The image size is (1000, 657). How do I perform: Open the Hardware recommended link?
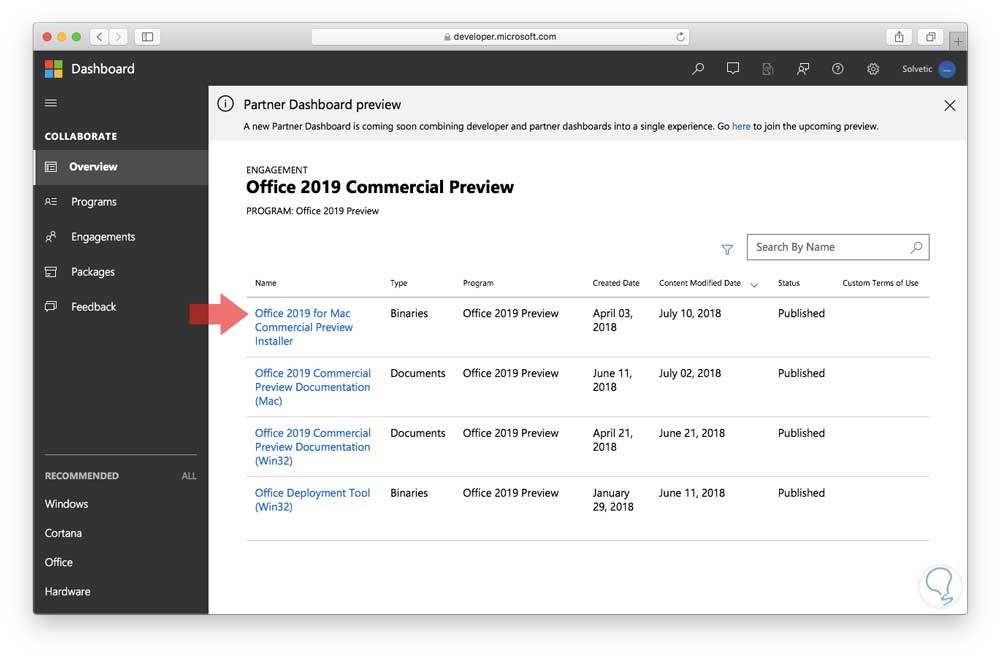click(68, 592)
